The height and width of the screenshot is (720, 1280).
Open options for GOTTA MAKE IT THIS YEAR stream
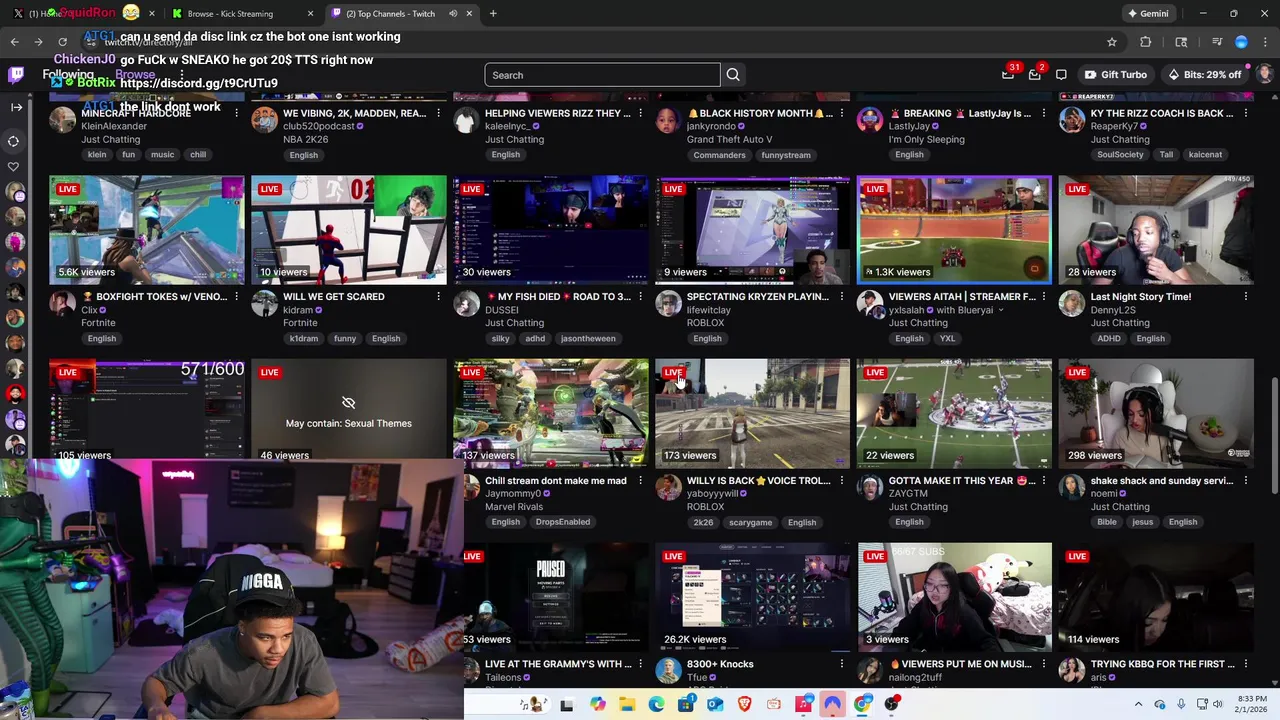click(1043, 481)
